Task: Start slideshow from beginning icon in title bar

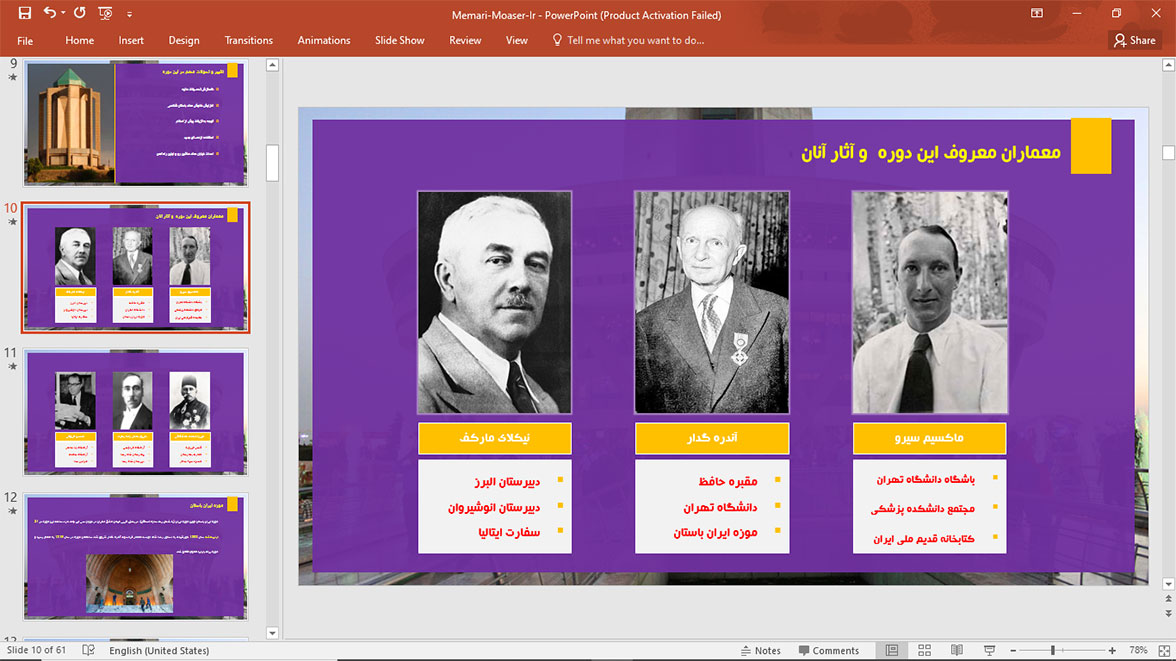Action: click(106, 14)
